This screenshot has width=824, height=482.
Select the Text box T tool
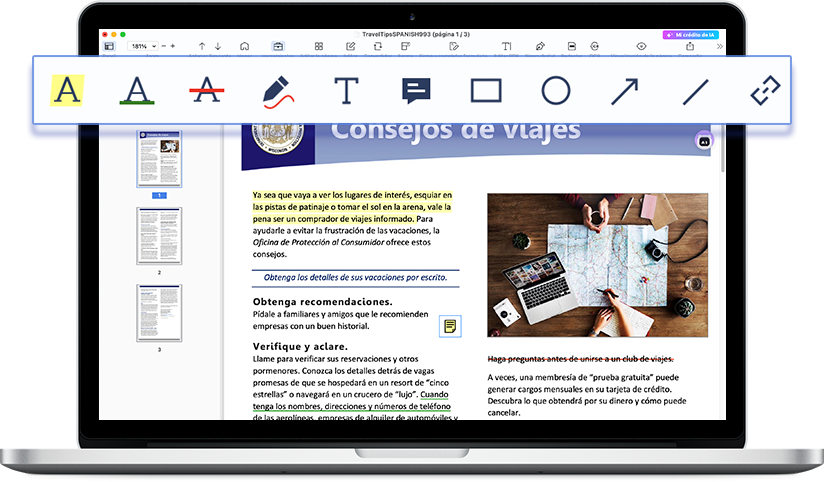click(346, 90)
